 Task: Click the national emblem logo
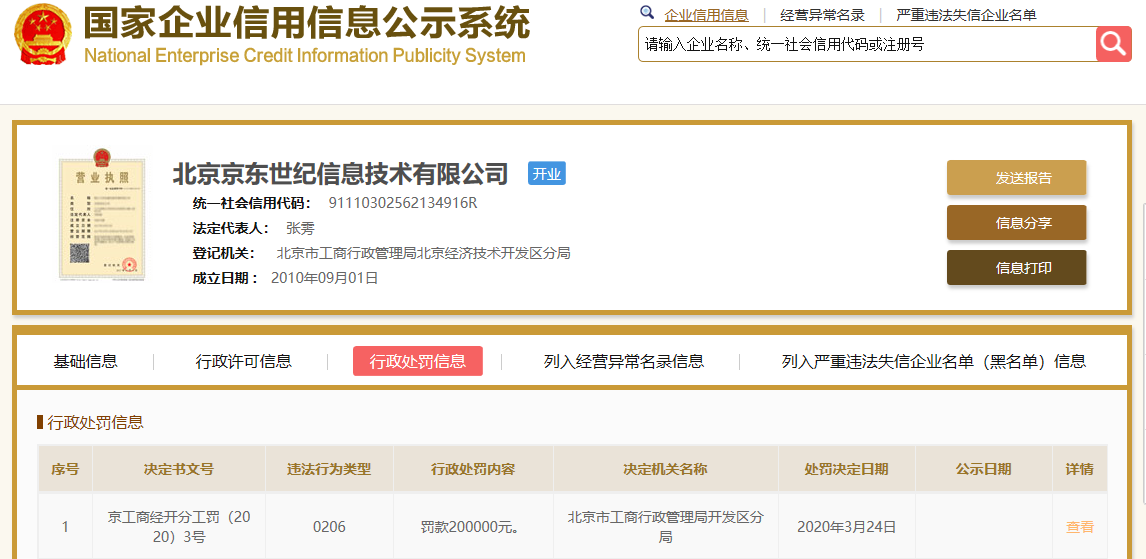click(43, 34)
